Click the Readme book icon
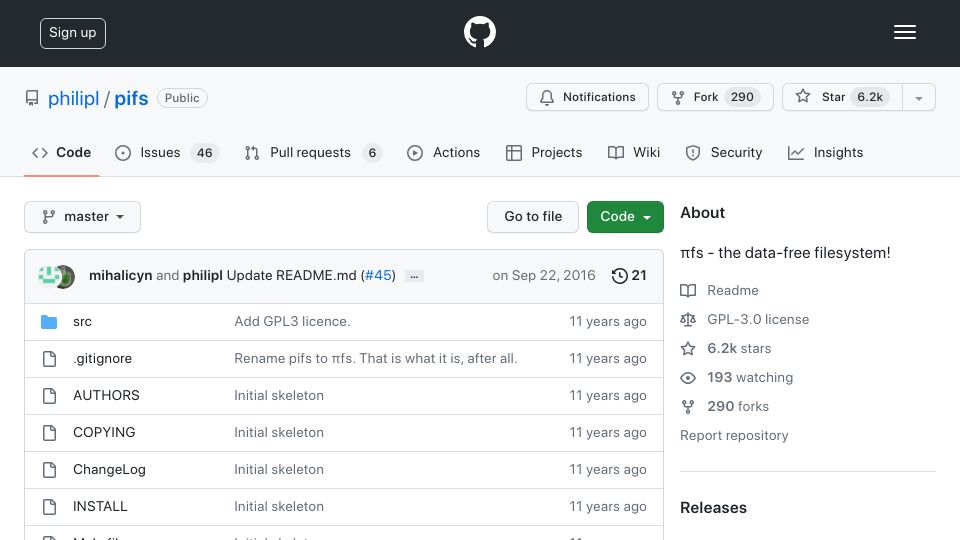The width and height of the screenshot is (960, 540). point(688,290)
